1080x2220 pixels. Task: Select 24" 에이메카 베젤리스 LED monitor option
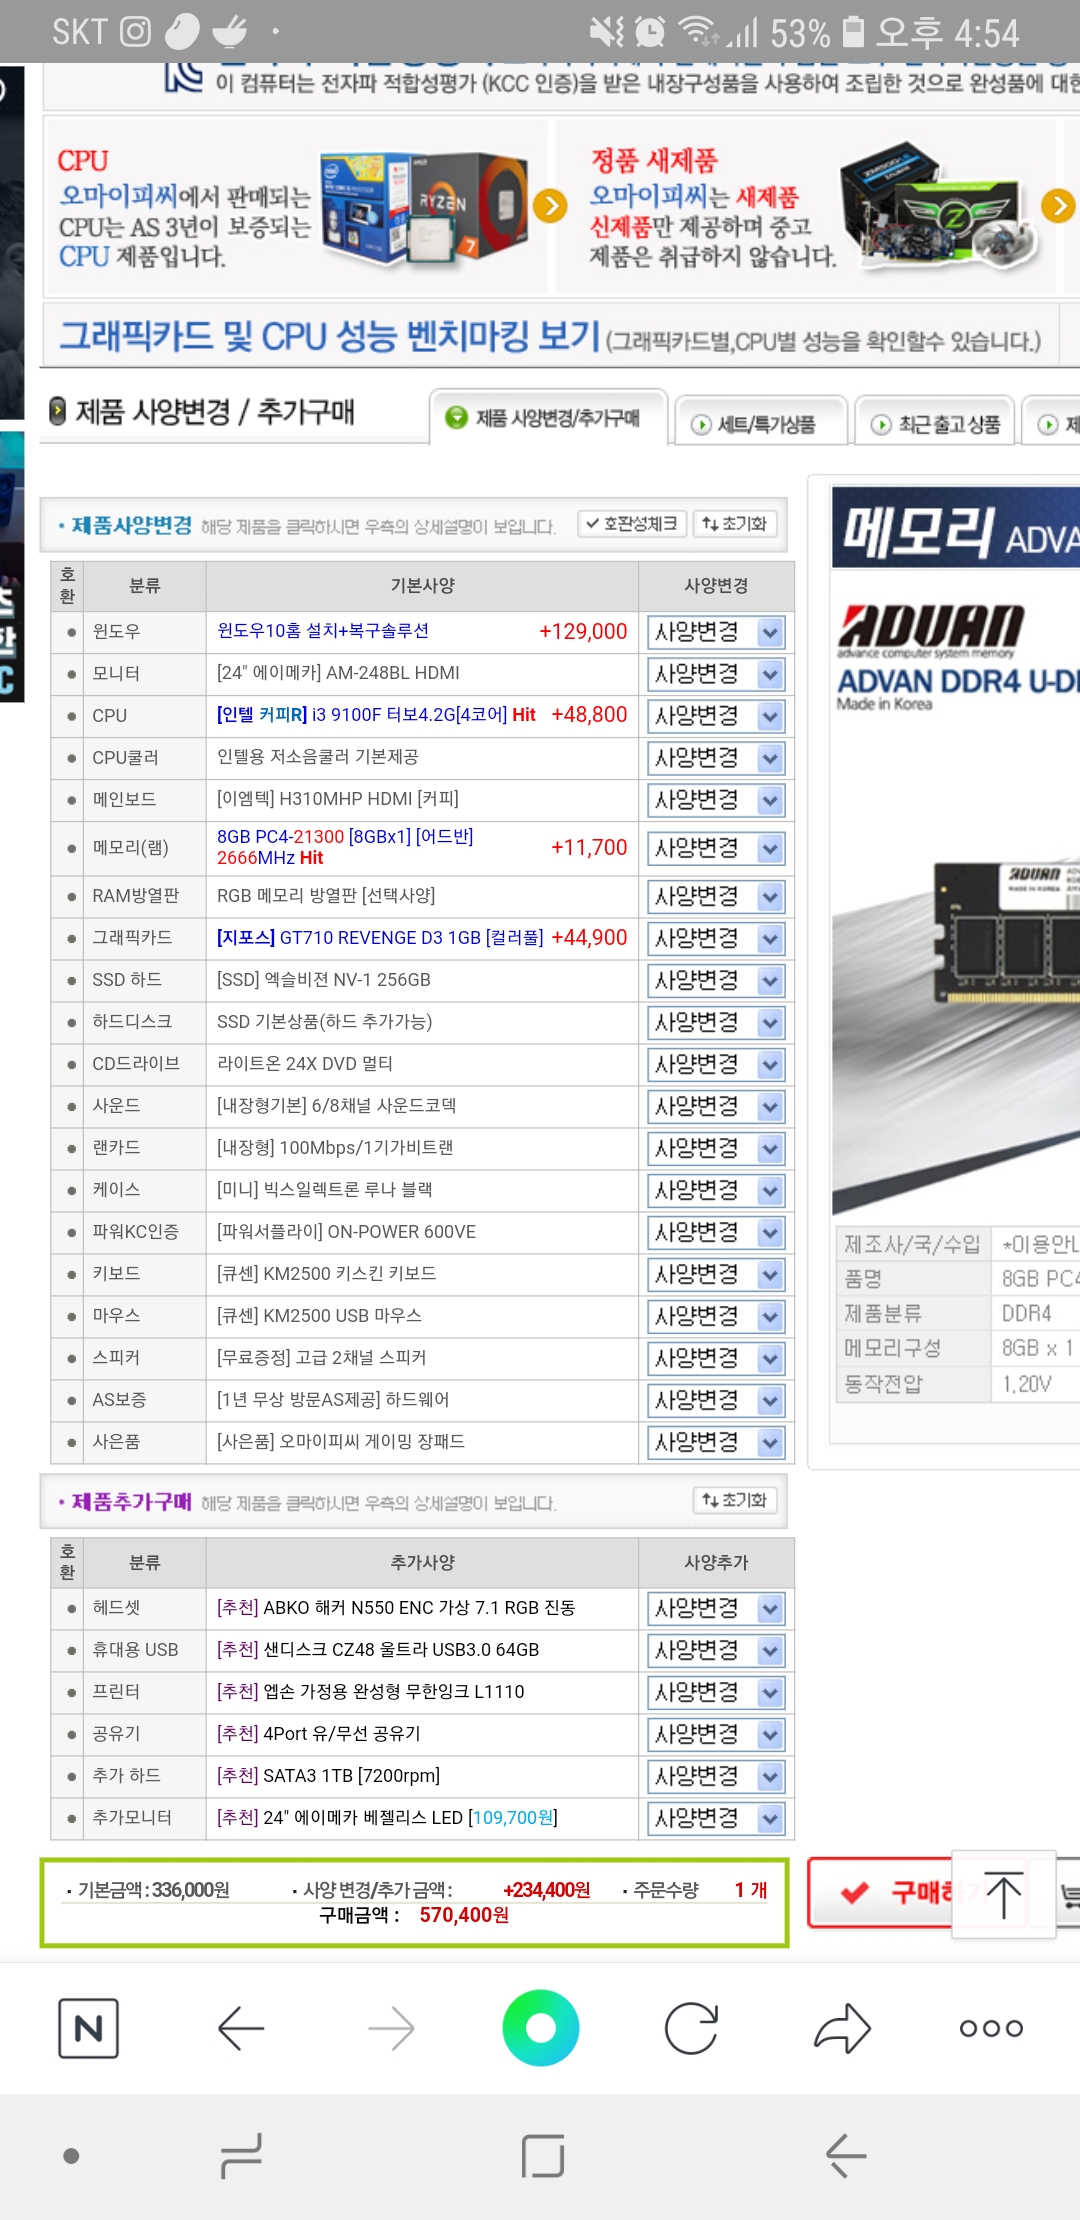(387, 1818)
